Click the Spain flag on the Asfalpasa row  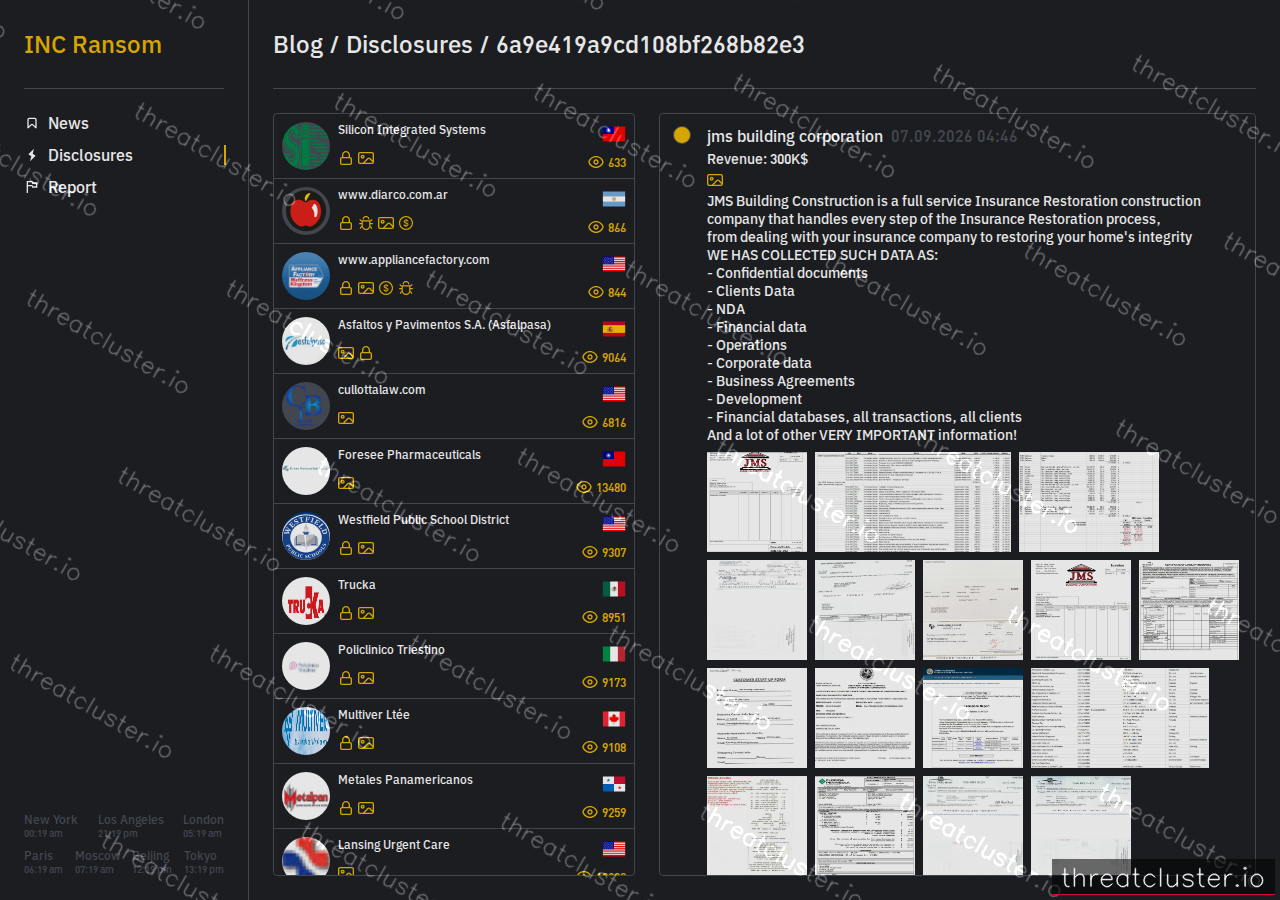point(614,328)
